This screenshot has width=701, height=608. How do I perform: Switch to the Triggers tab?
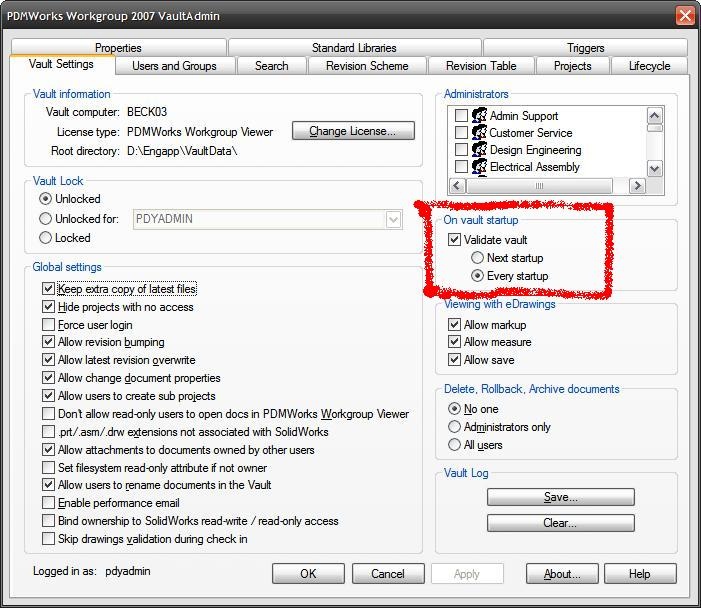pyautogui.click(x=586, y=47)
